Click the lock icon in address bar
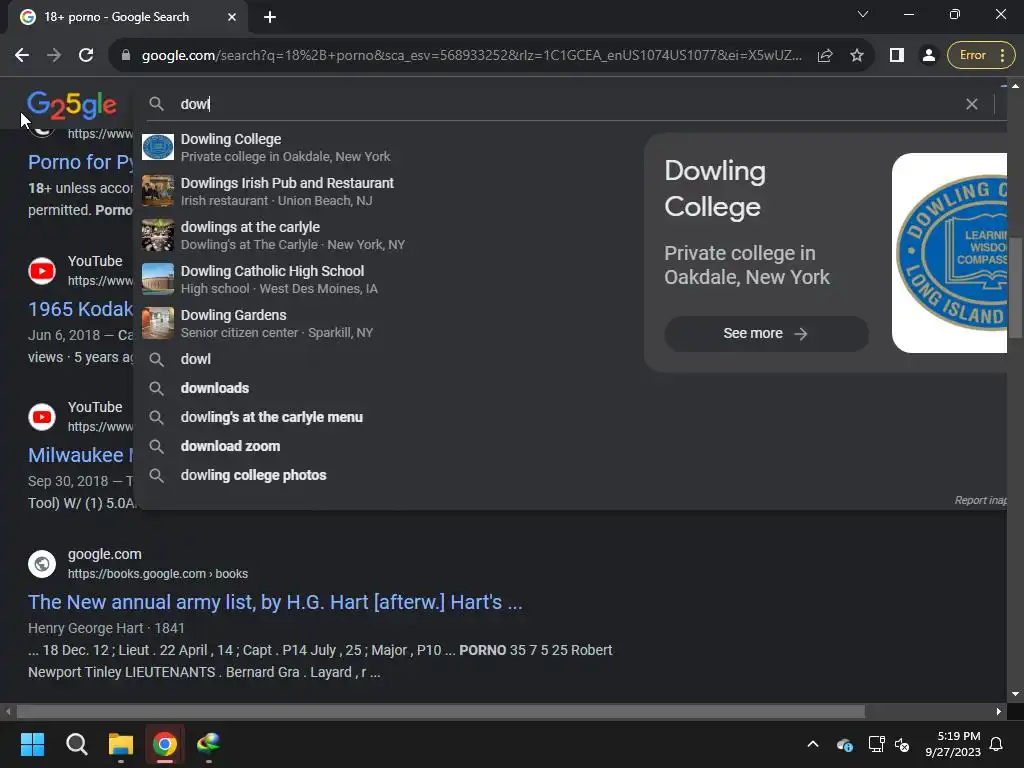The width and height of the screenshot is (1024, 768). point(126,56)
